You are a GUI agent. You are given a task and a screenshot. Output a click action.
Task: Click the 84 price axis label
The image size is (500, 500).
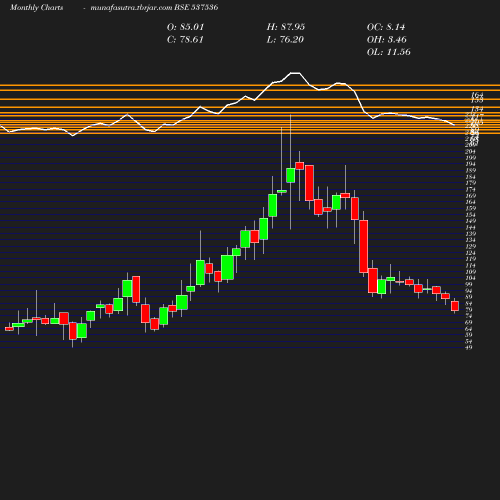[469, 303]
